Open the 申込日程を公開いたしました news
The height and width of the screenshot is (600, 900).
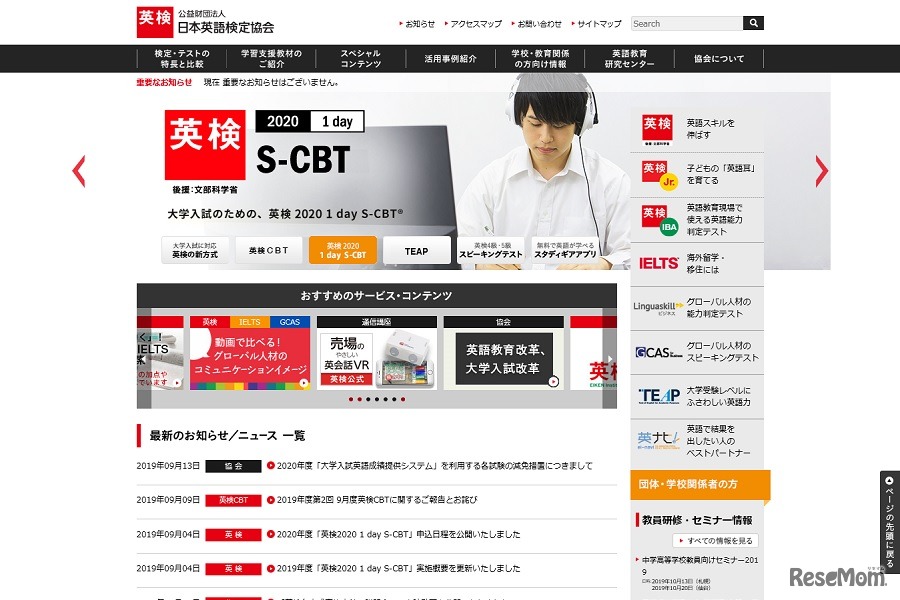(398, 535)
